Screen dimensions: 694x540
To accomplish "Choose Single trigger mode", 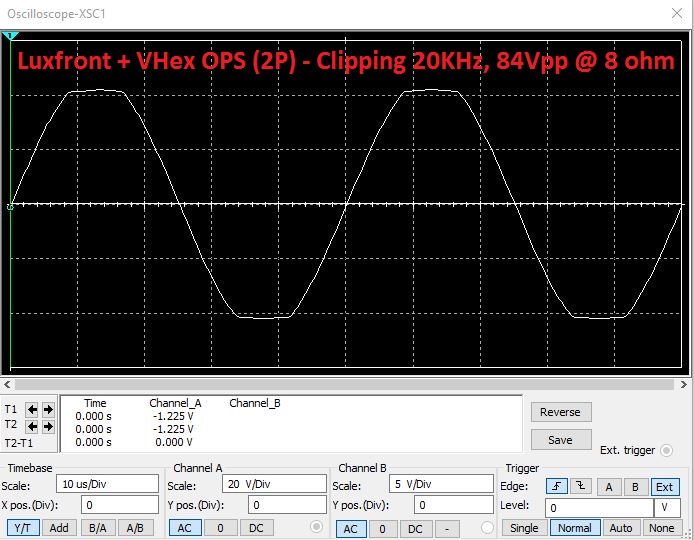I will [524, 528].
